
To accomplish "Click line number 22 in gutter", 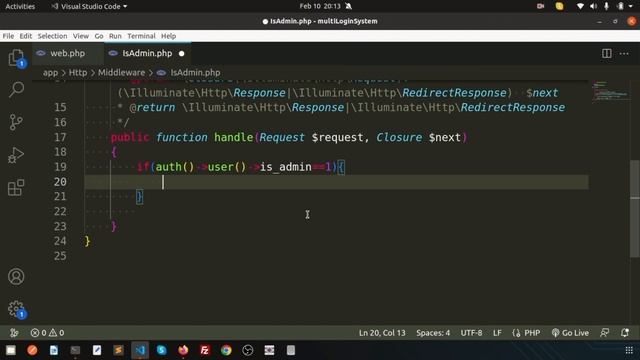I will click(60, 211).
